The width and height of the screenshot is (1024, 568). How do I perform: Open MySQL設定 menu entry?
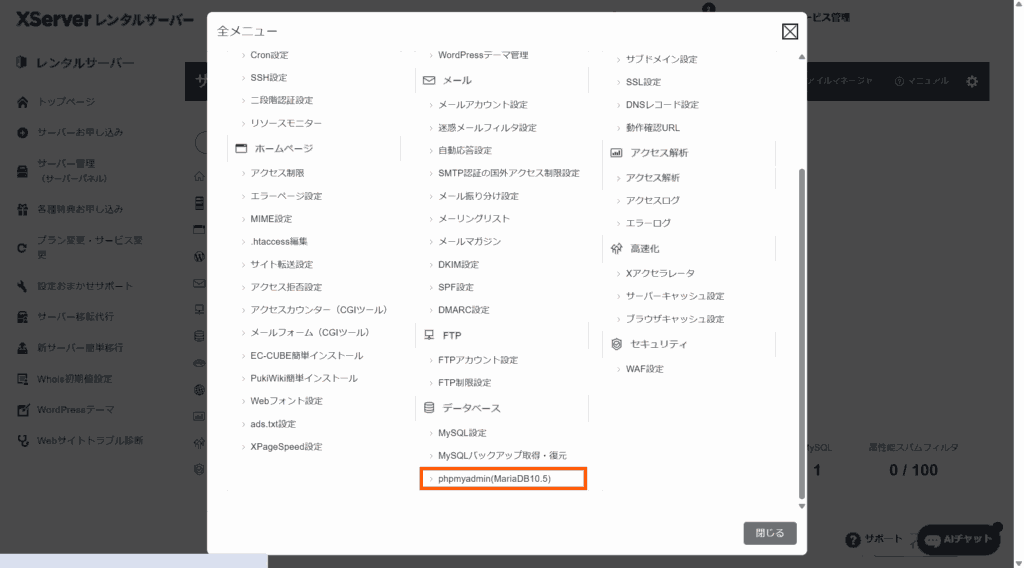pos(462,433)
